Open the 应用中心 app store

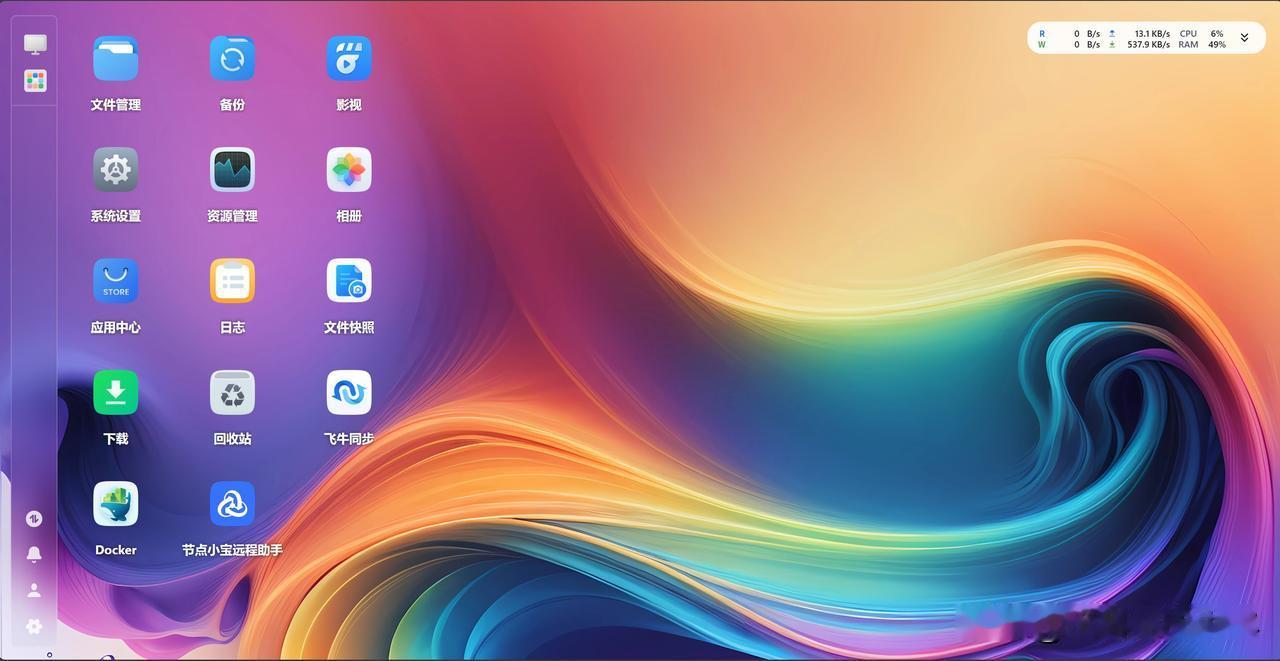(x=116, y=281)
